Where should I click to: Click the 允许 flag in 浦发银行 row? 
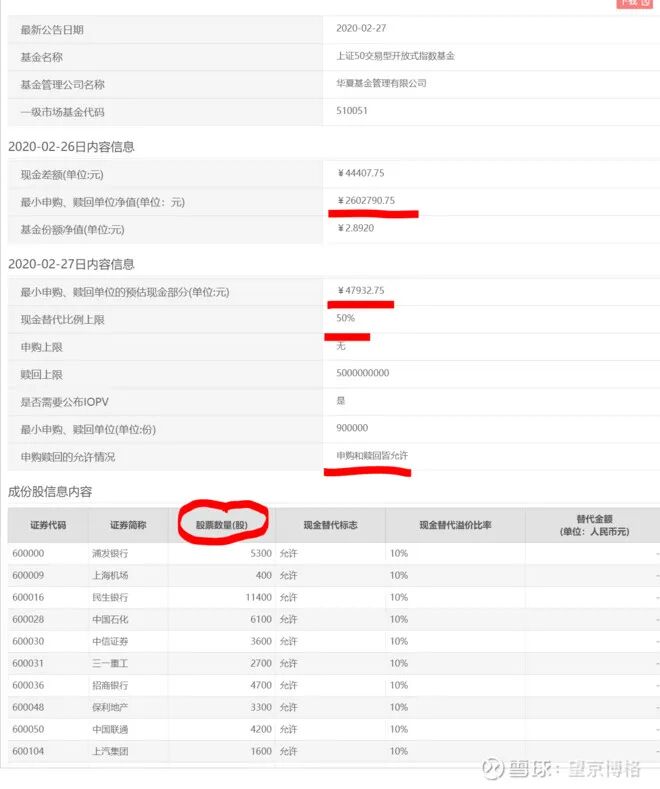click(x=289, y=553)
